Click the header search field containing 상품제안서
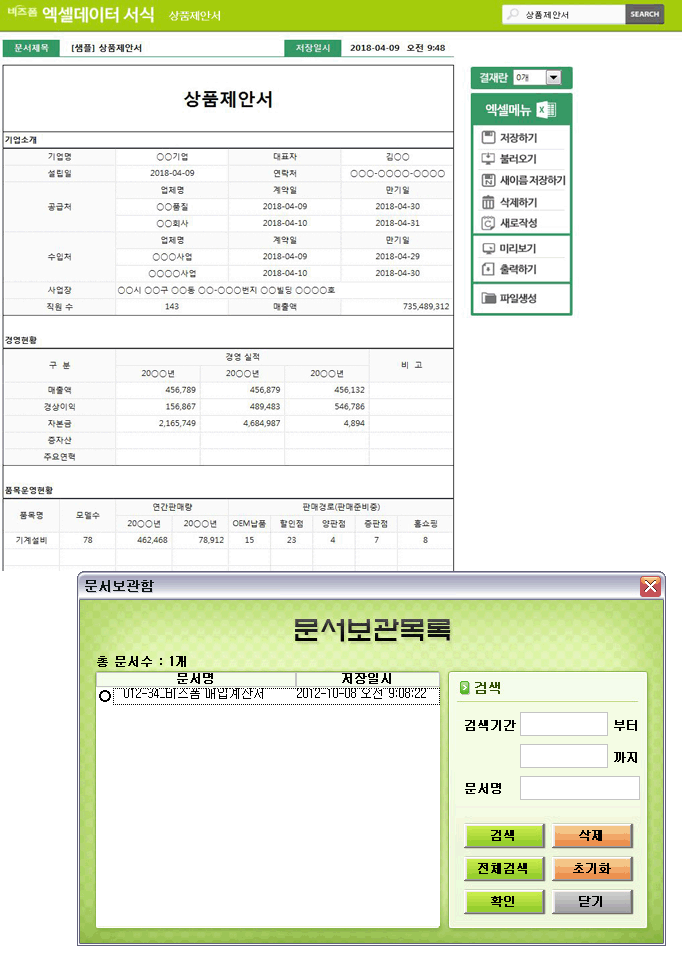 (564, 14)
